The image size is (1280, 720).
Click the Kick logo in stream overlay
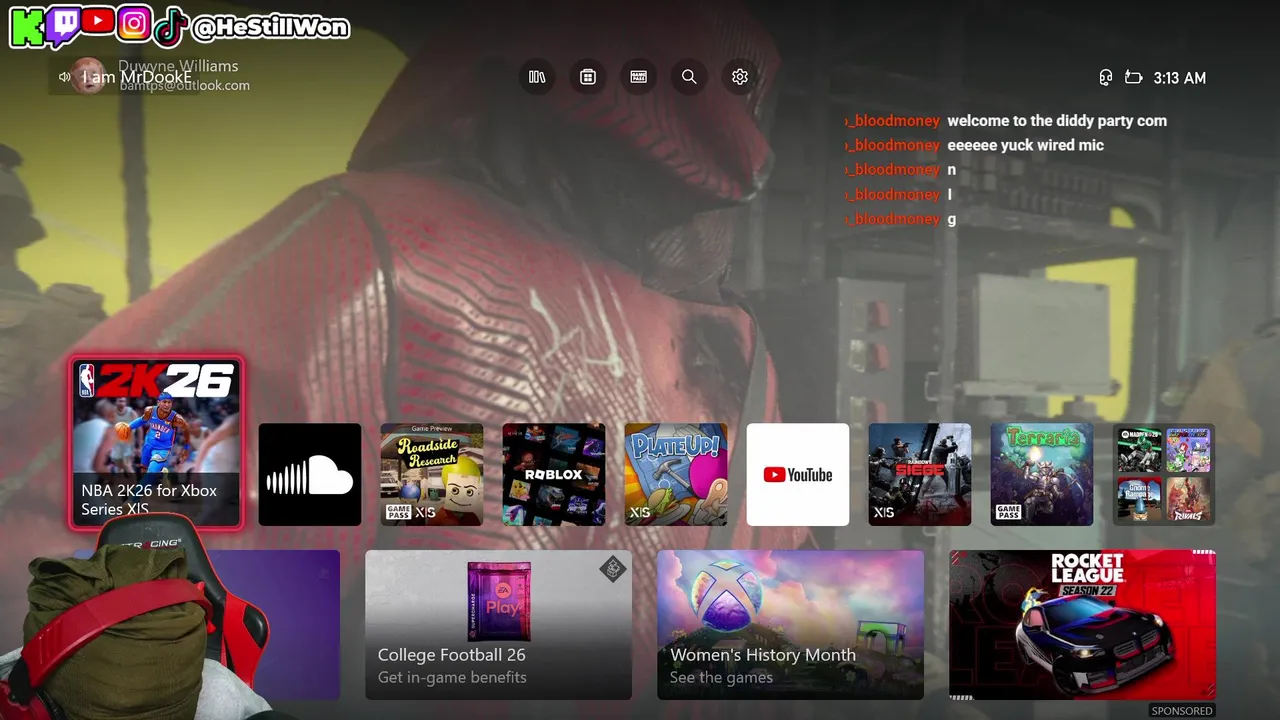tap(27, 27)
